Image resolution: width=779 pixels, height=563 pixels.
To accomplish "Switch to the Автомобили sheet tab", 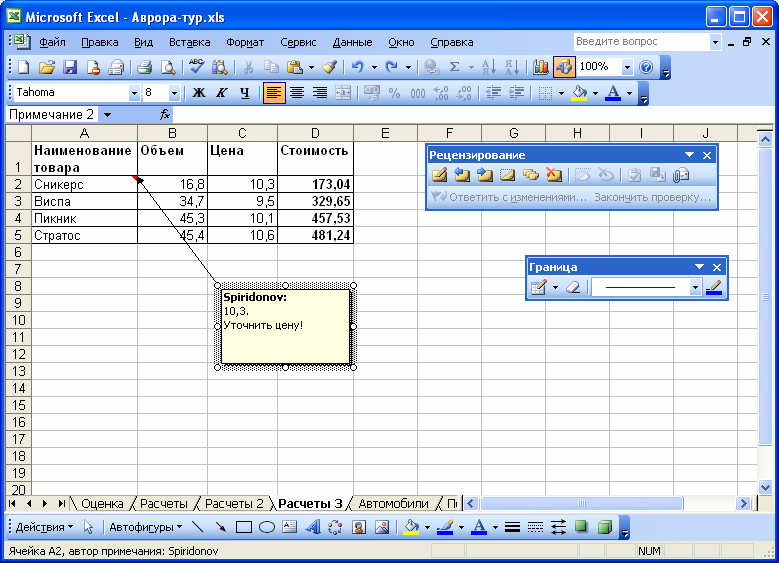I will coord(393,503).
